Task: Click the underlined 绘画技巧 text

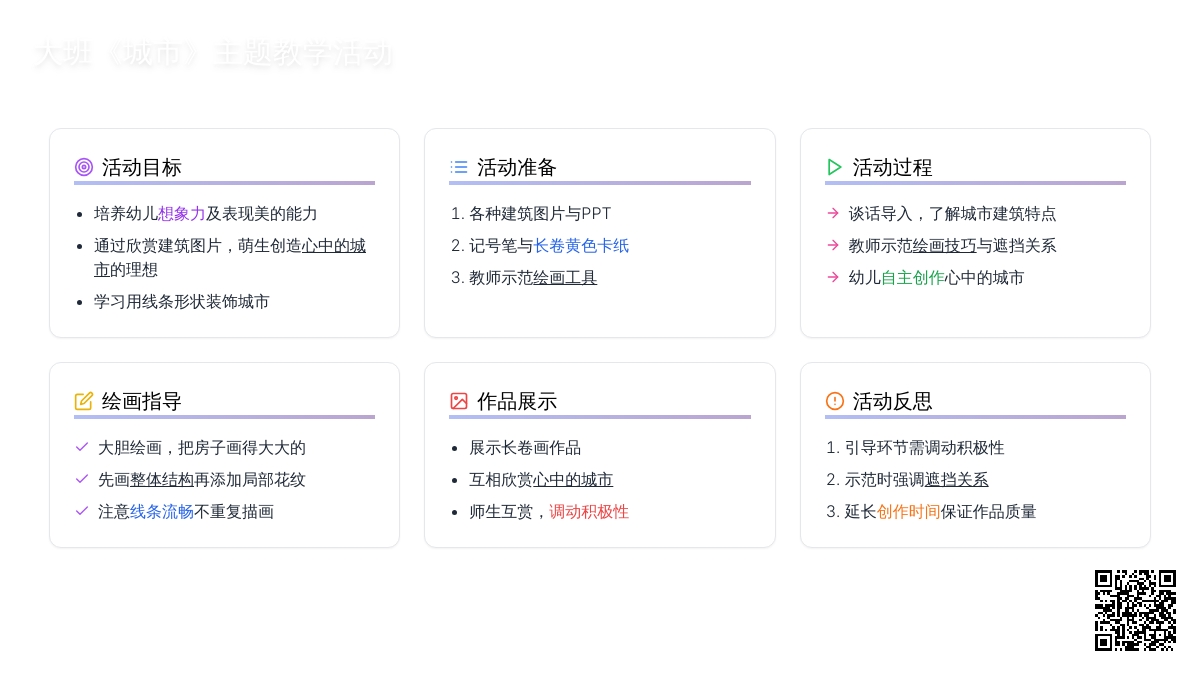Action: [x=945, y=245]
